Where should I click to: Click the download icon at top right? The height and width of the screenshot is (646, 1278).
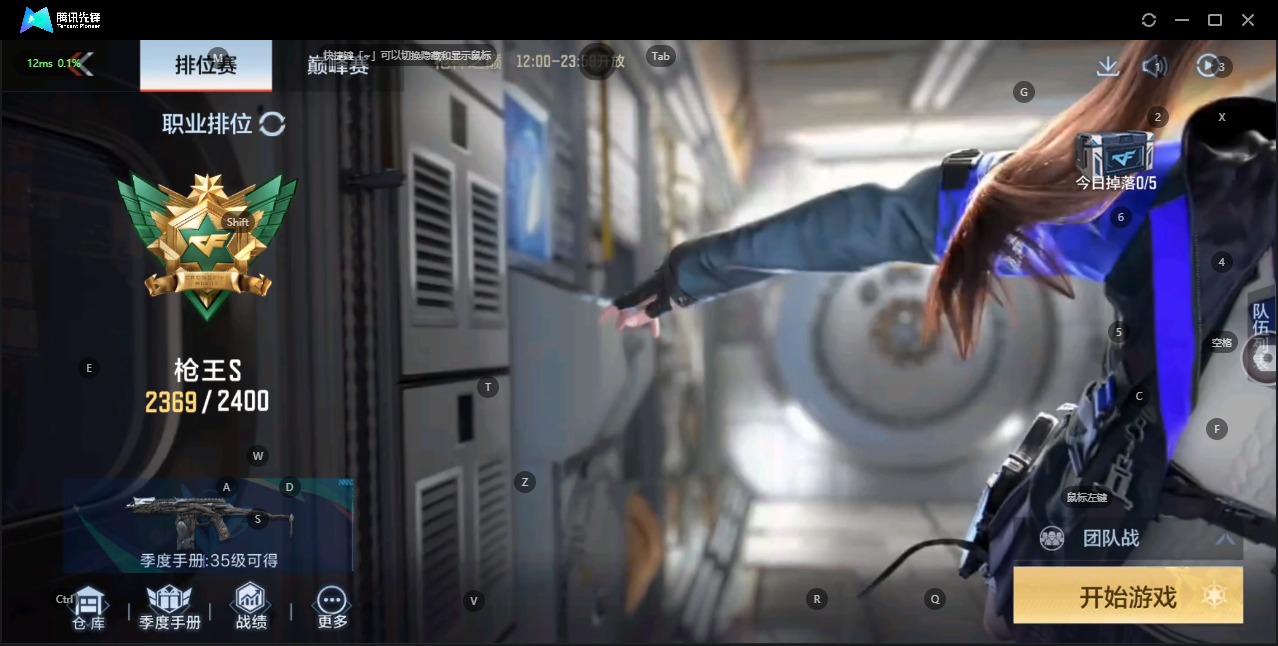coord(1107,66)
